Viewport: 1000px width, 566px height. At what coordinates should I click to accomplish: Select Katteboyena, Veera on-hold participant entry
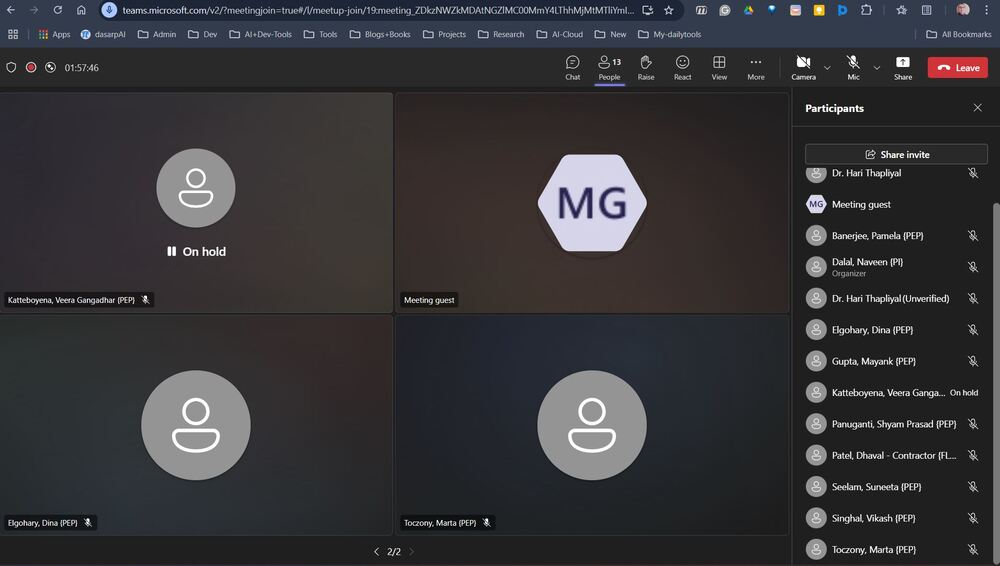pyautogui.click(x=893, y=392)
